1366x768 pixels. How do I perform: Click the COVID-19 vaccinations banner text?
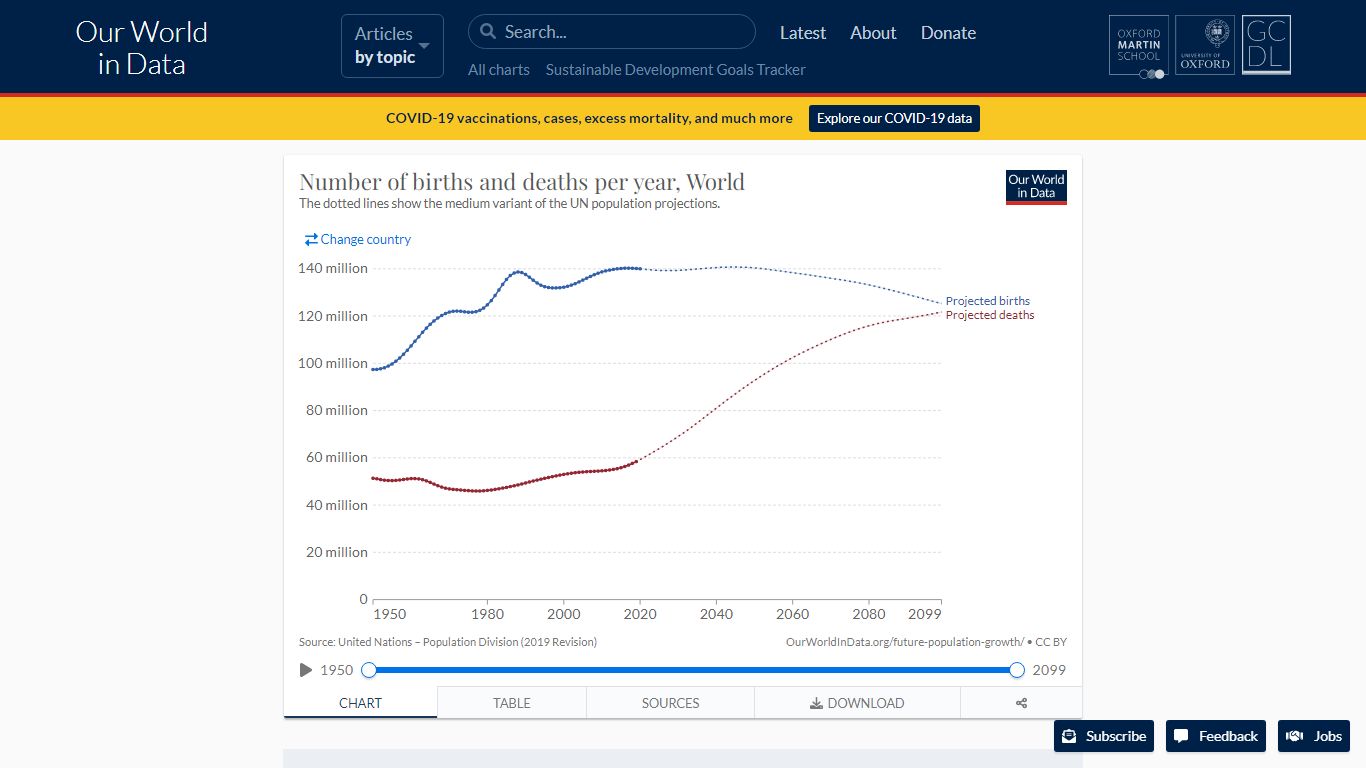tap(589, 118)
